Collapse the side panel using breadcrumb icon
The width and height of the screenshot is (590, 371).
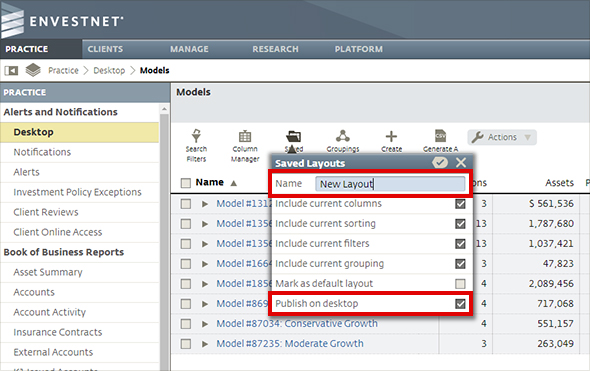tap(11, 70)
